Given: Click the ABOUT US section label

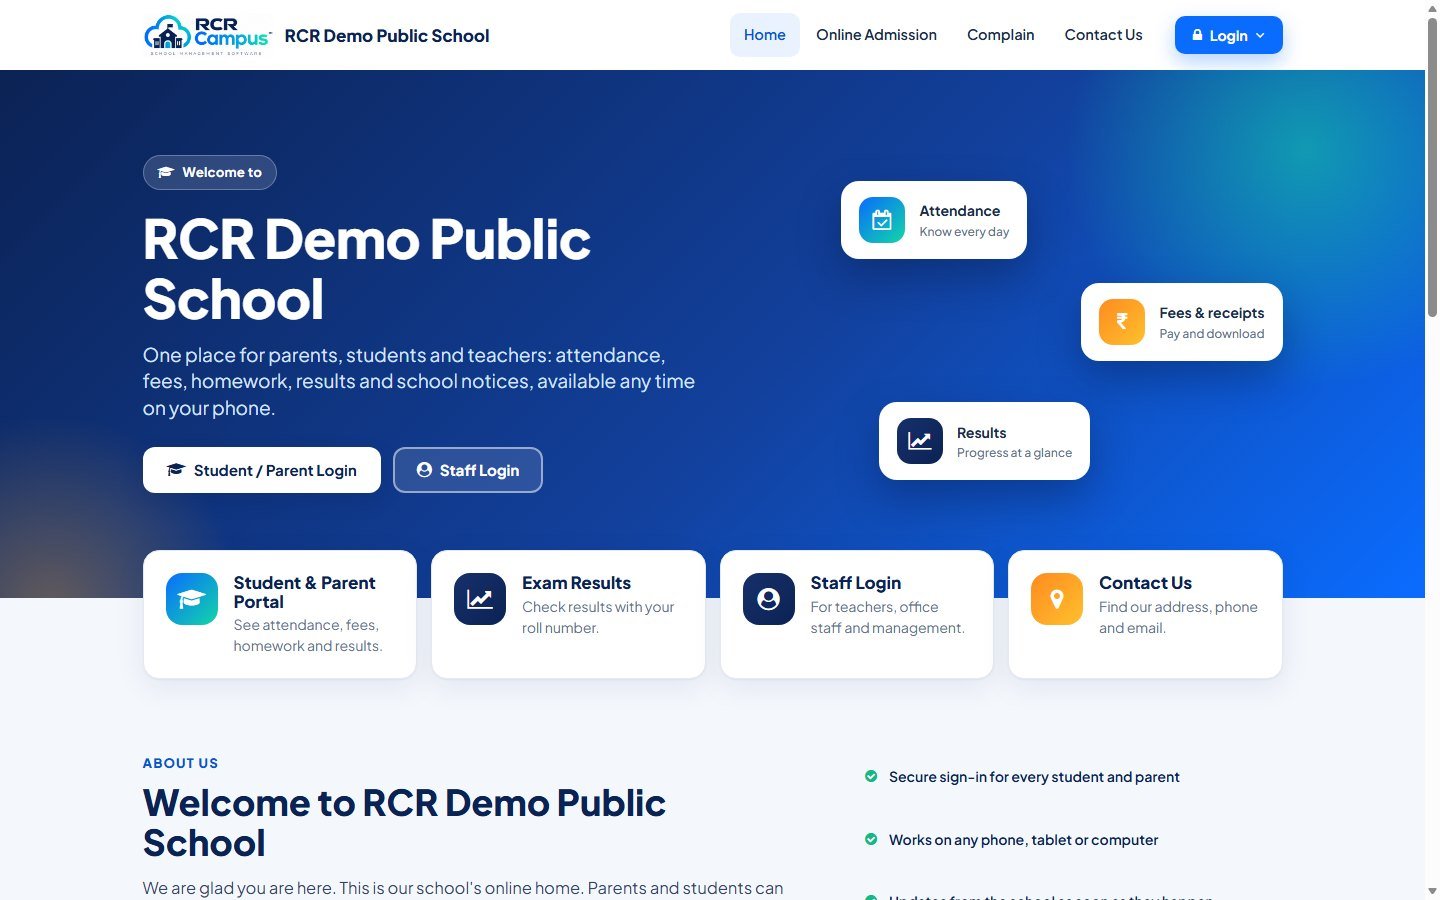Looking at the screenshot, I should pos(180,763).
